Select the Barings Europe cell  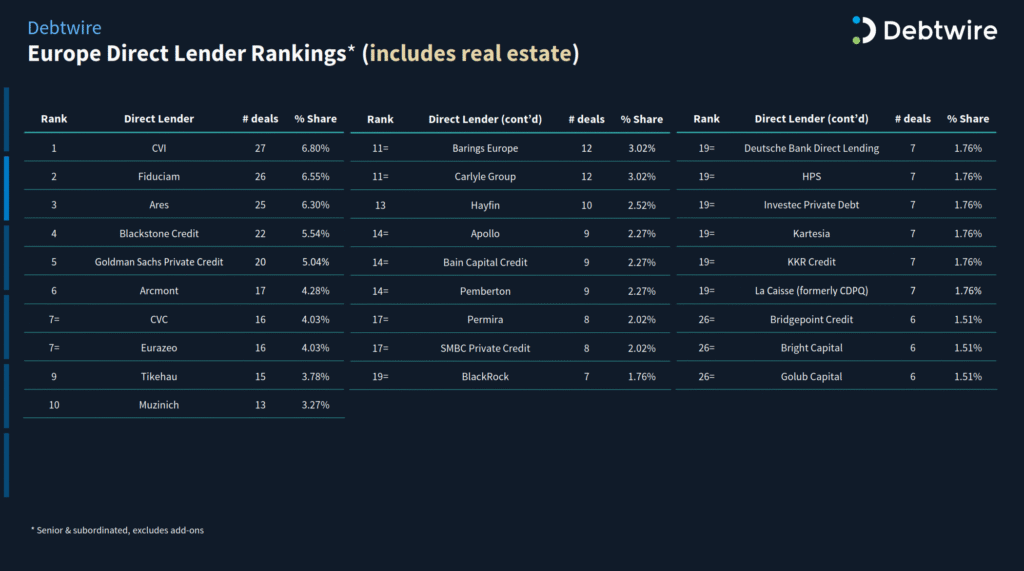coord(485,148)
